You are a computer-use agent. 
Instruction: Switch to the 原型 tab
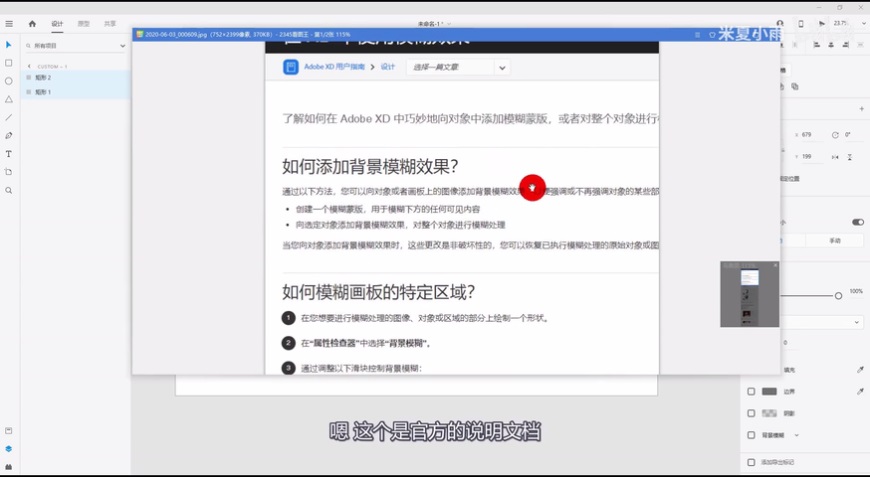(x=83, y=24)
